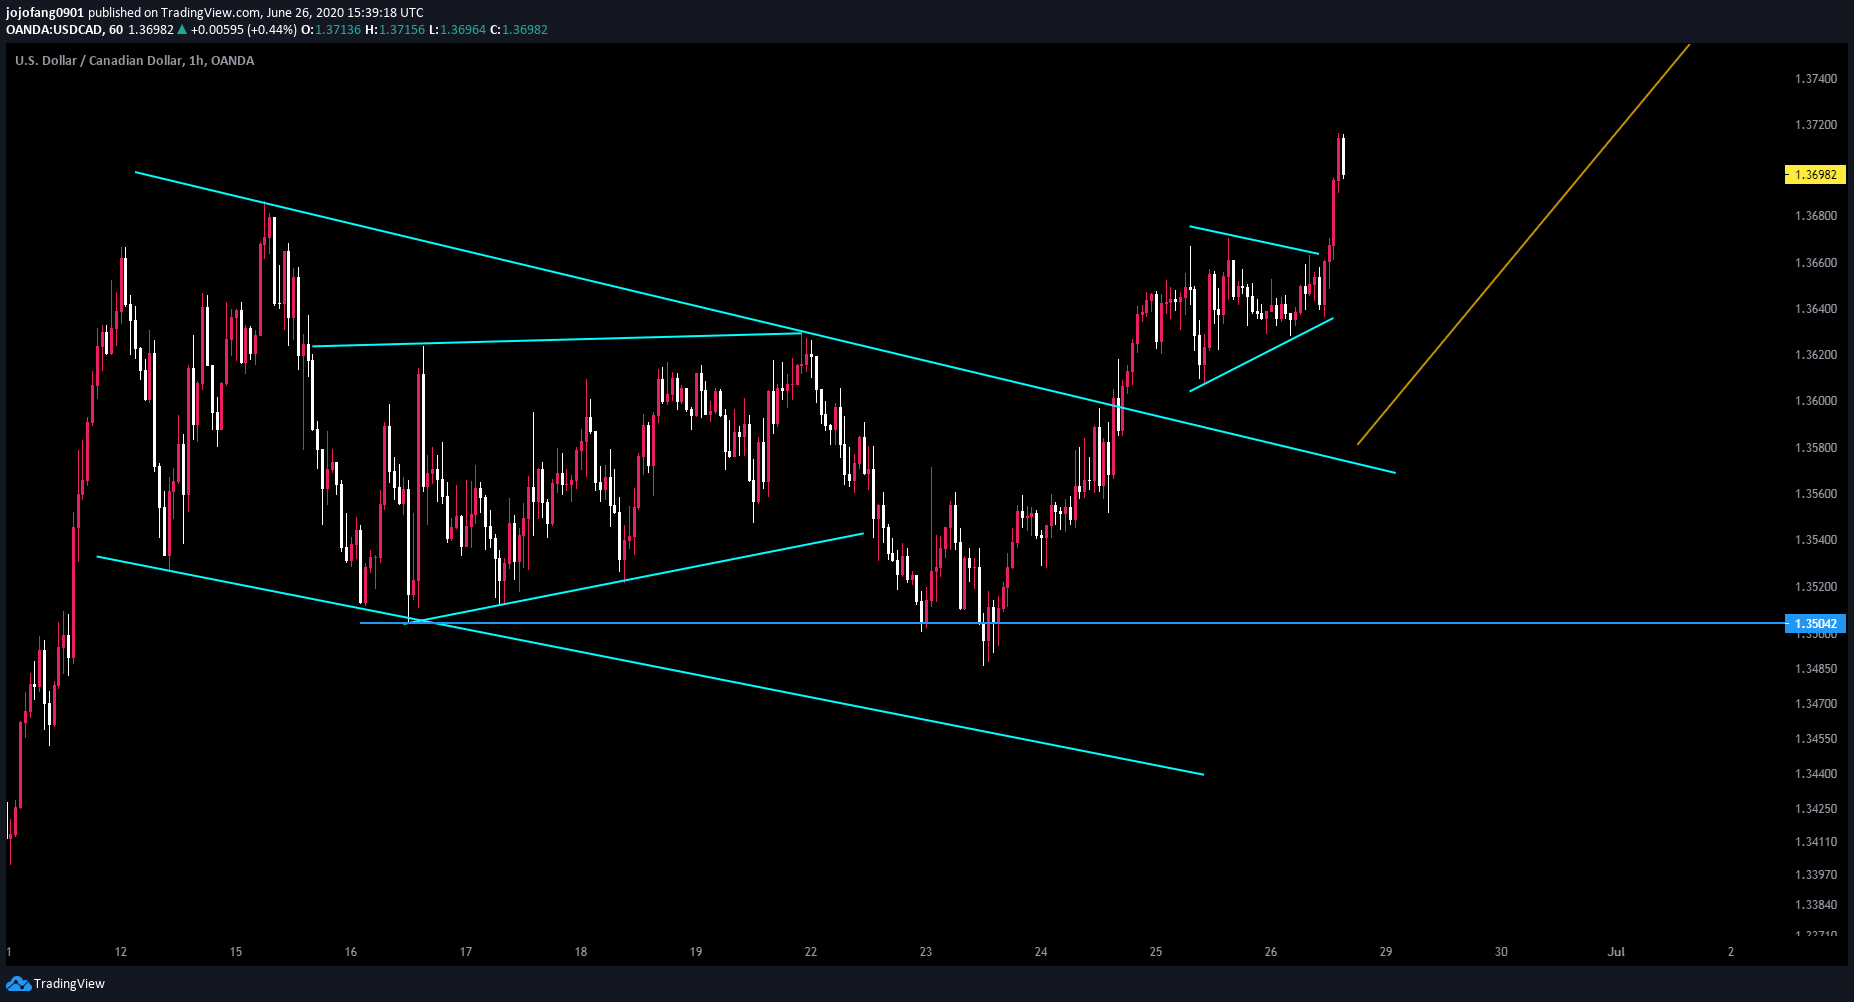Click the yellow current price label 1.36982
This screenshot has width=1854, height=1002.
1815,175
